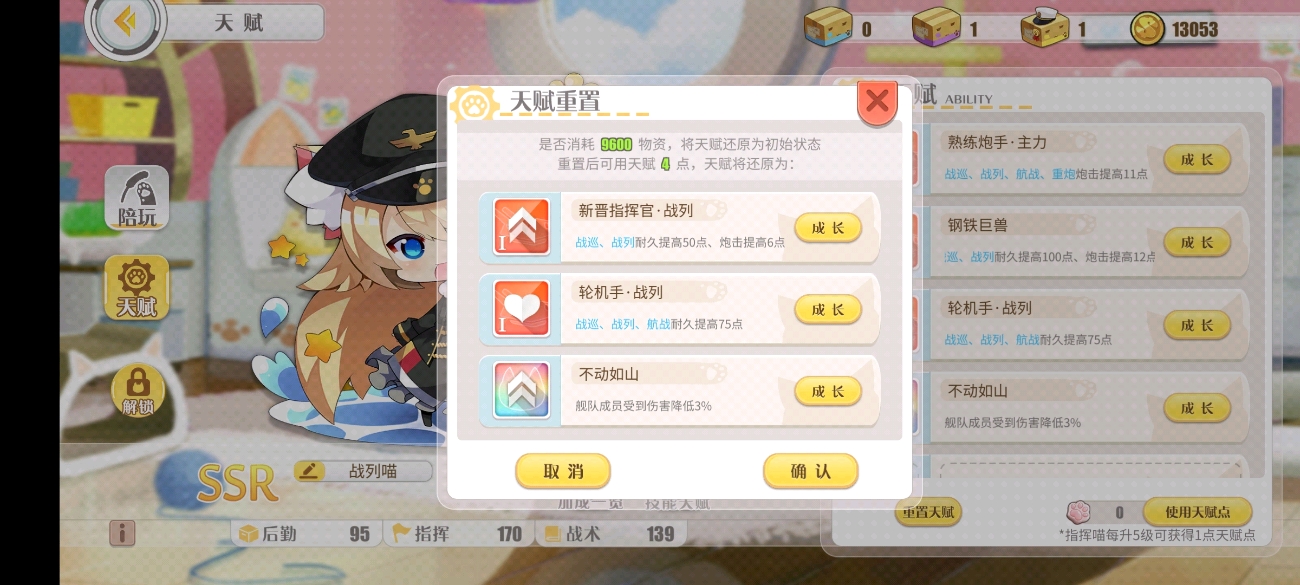This screenshot has width=1300, height=585.
Task: Confirm talent reset with 确认
Action: 810,471
